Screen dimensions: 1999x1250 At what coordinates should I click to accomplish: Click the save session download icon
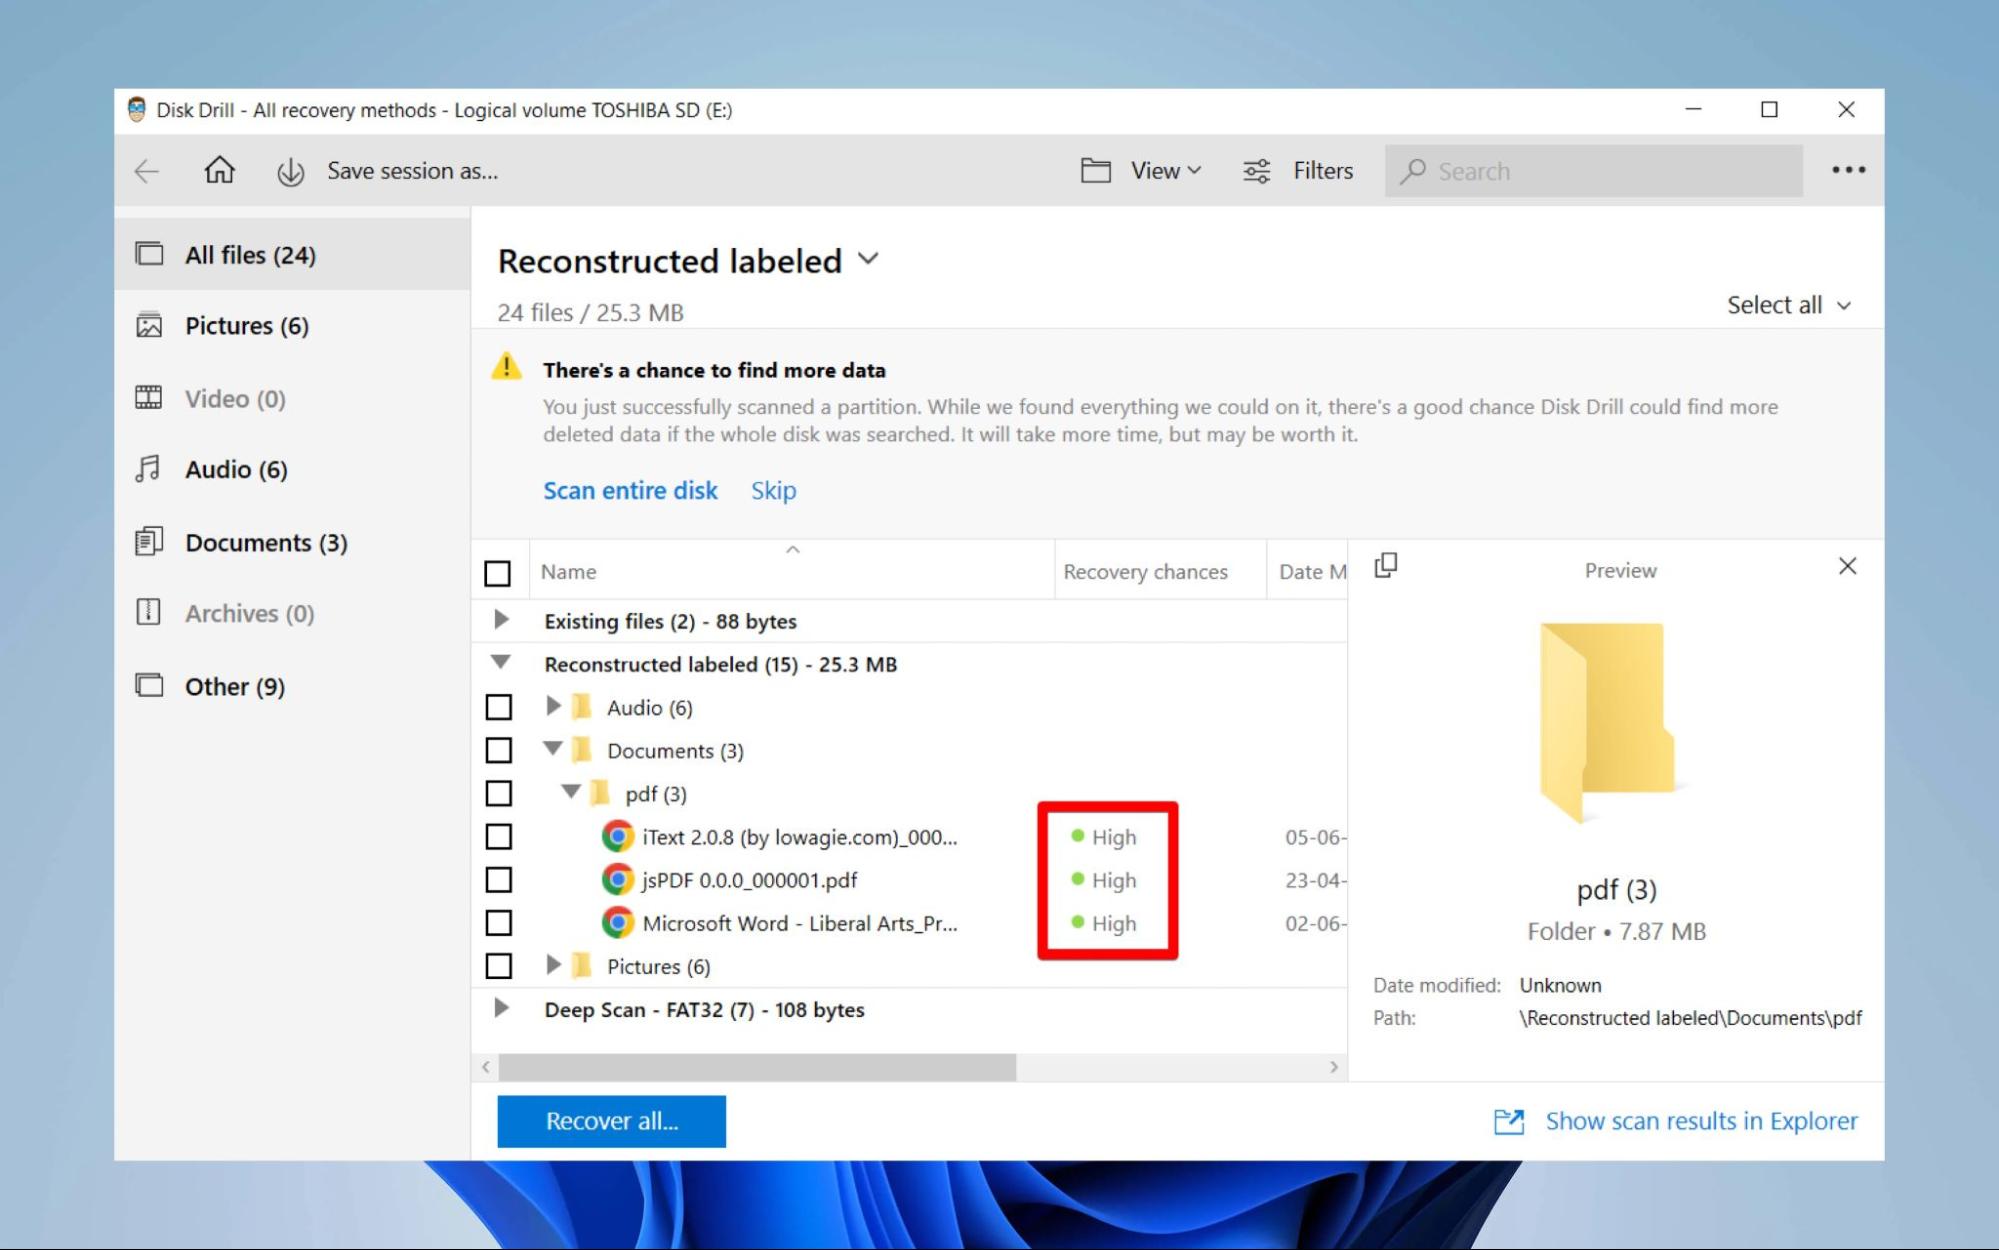click(x=288, y=170)
